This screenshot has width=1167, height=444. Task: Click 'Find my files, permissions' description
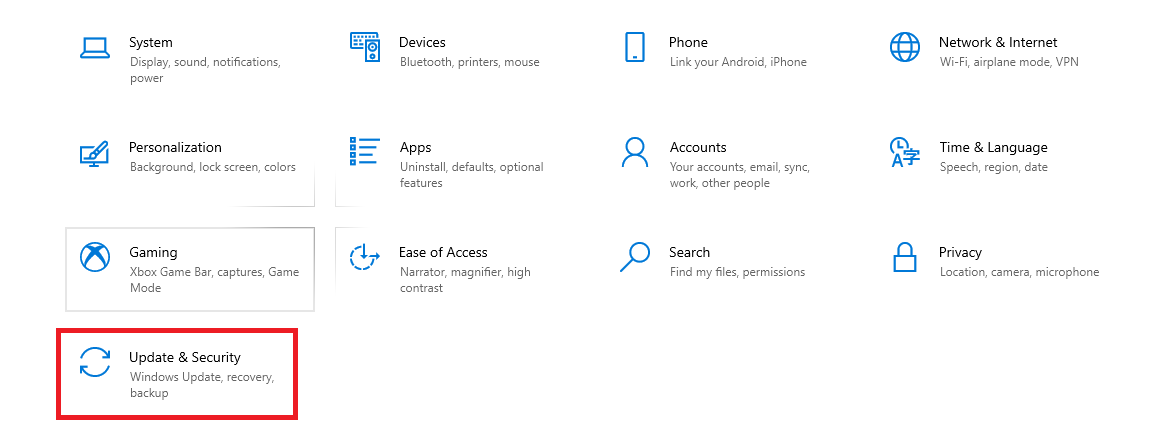(x=738, y=271)
